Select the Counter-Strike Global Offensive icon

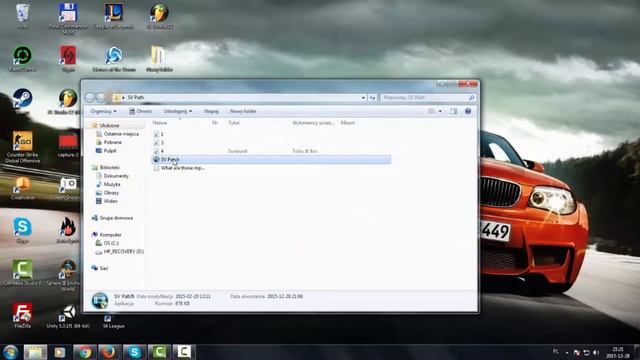click(x=22, y=147)
